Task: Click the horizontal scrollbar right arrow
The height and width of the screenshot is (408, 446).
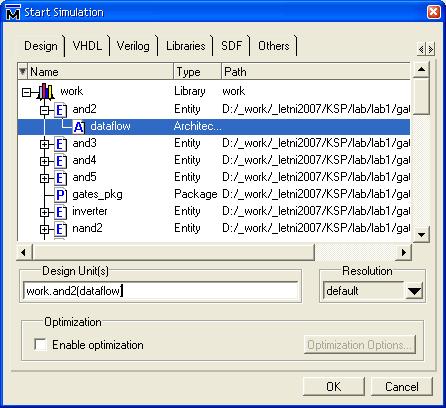Action: [x=404, y=252]
